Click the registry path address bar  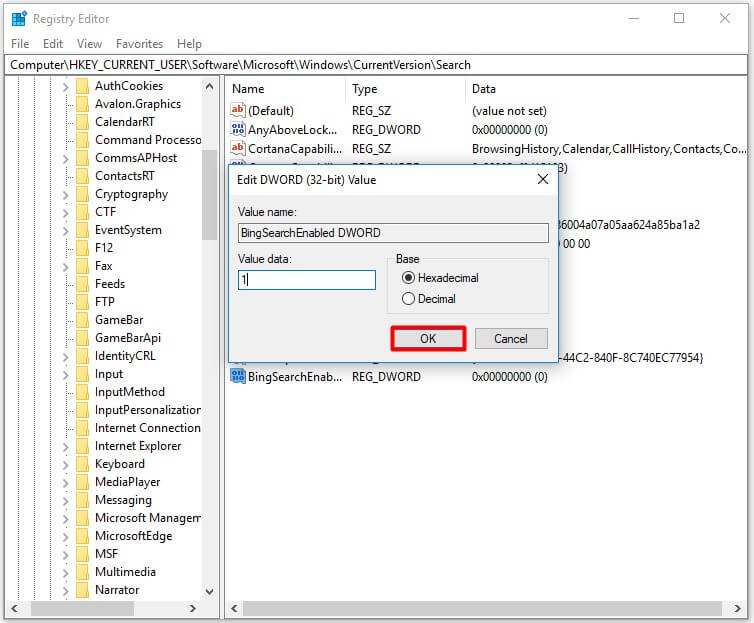tap(376, 65)
